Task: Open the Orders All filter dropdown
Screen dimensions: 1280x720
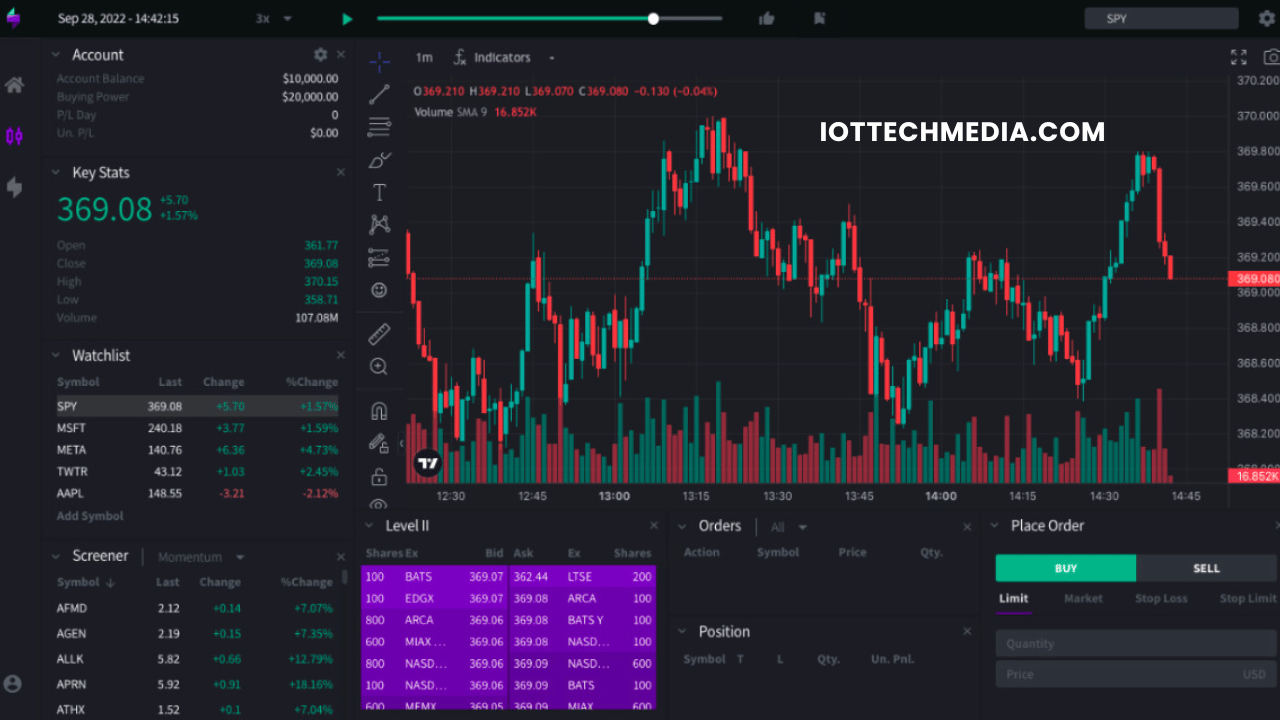Action: [789, 527]
